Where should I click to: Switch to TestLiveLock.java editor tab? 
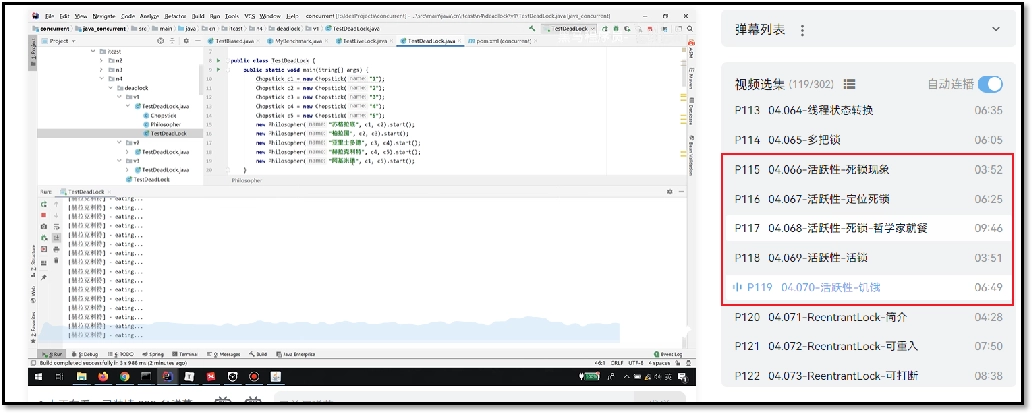pos(364,41)
